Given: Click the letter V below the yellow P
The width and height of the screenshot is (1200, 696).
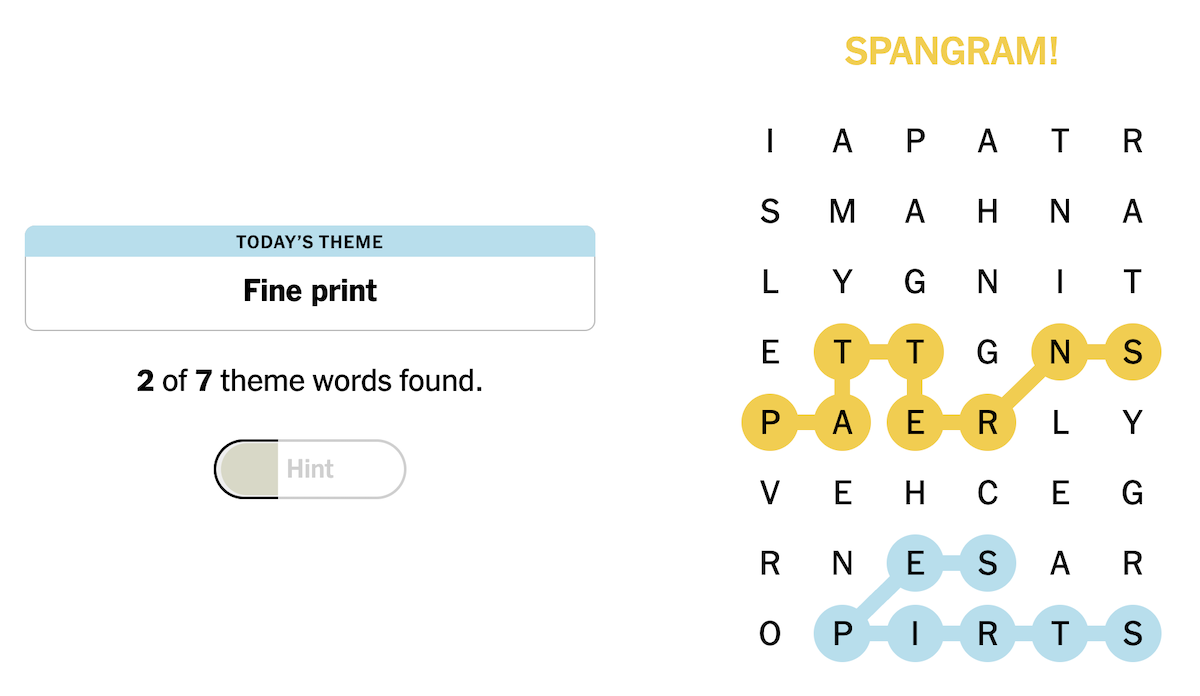Looking at the screenshot, I should point(769,492).
